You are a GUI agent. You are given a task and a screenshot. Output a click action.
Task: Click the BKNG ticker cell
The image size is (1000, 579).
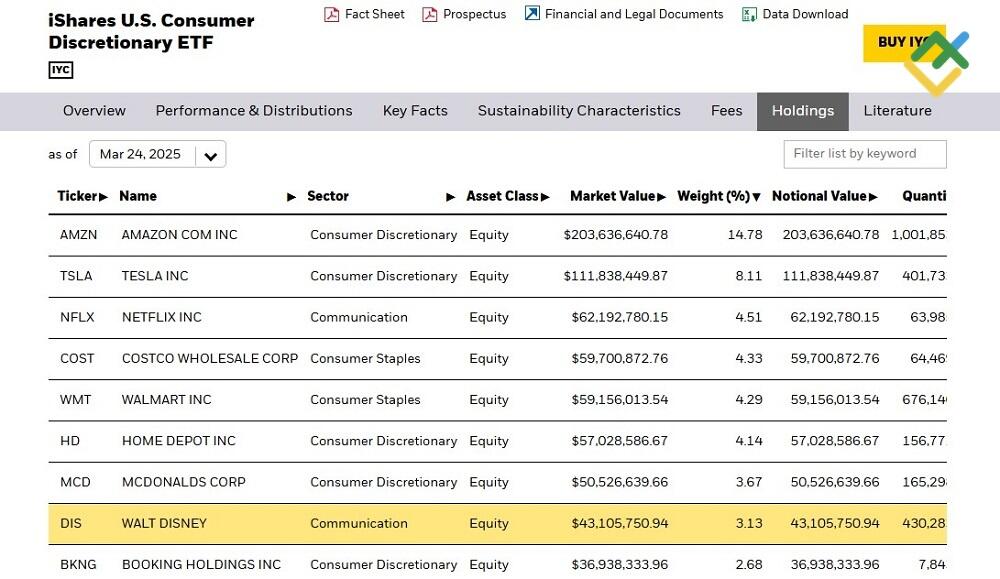tap(78, 564)
